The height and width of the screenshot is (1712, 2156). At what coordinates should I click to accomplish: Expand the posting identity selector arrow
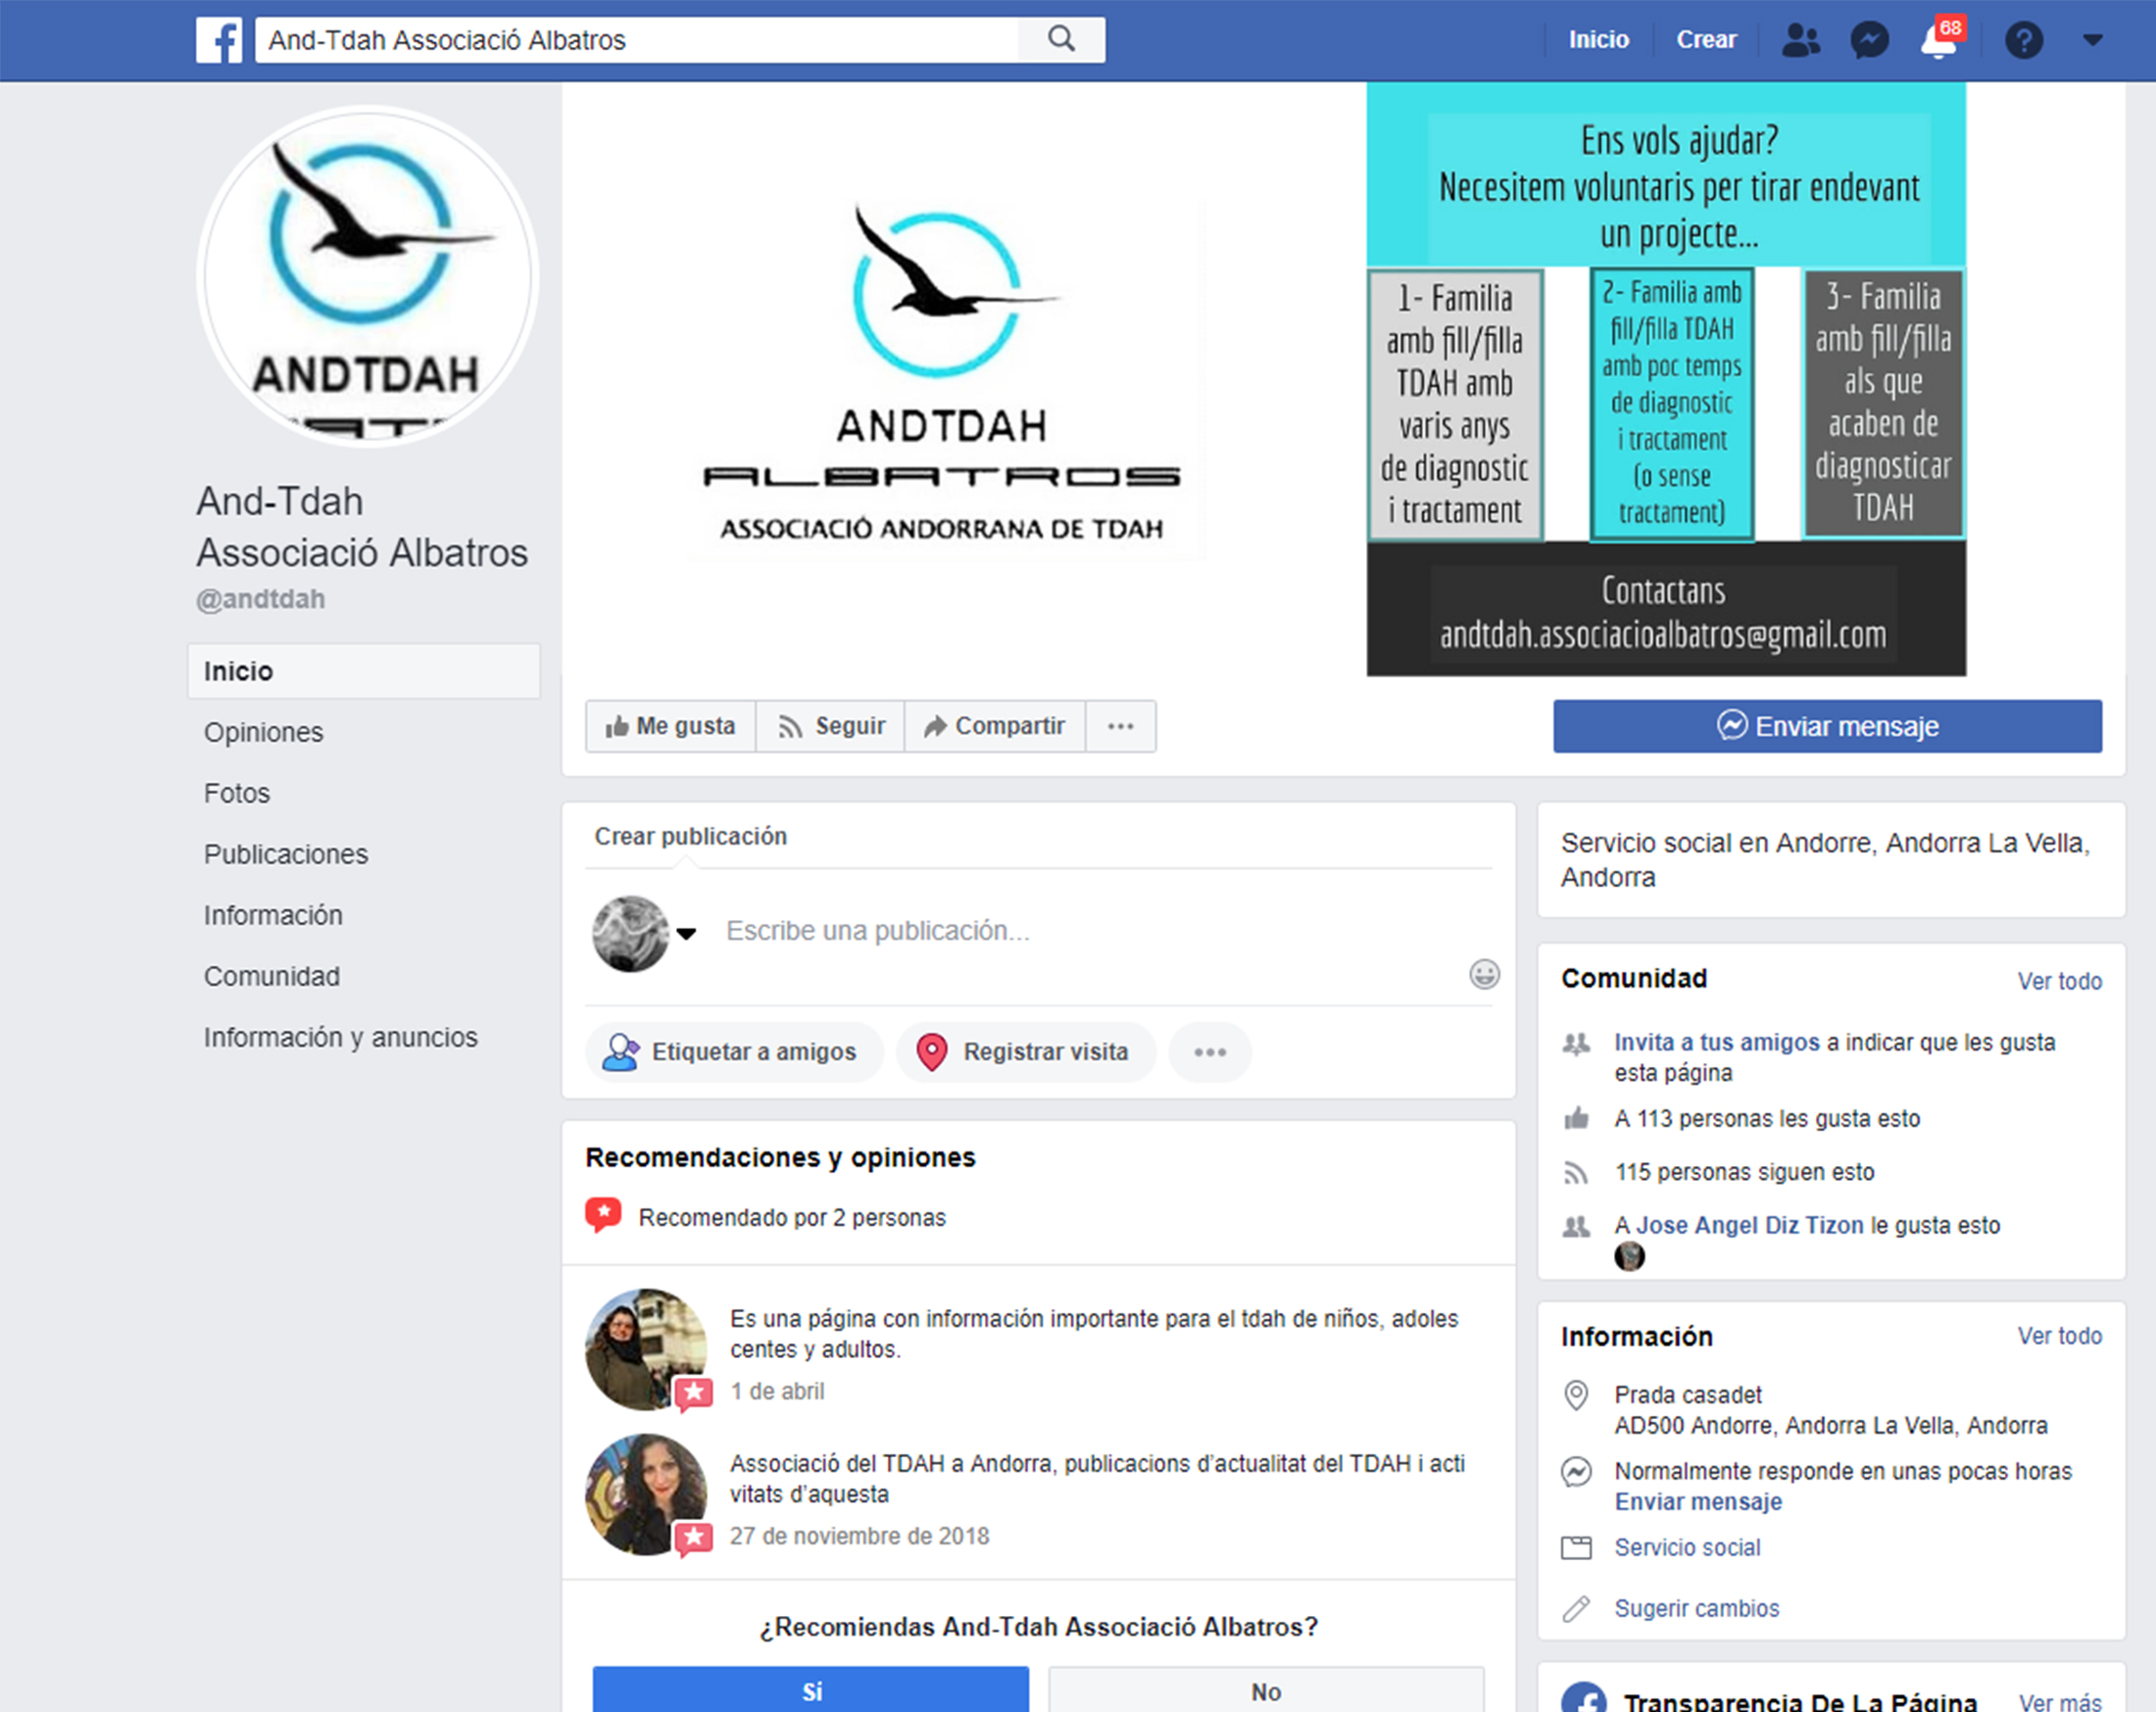pos(686,933)
